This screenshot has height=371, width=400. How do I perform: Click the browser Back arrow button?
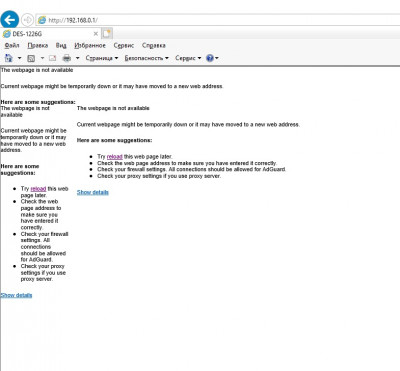10,20
